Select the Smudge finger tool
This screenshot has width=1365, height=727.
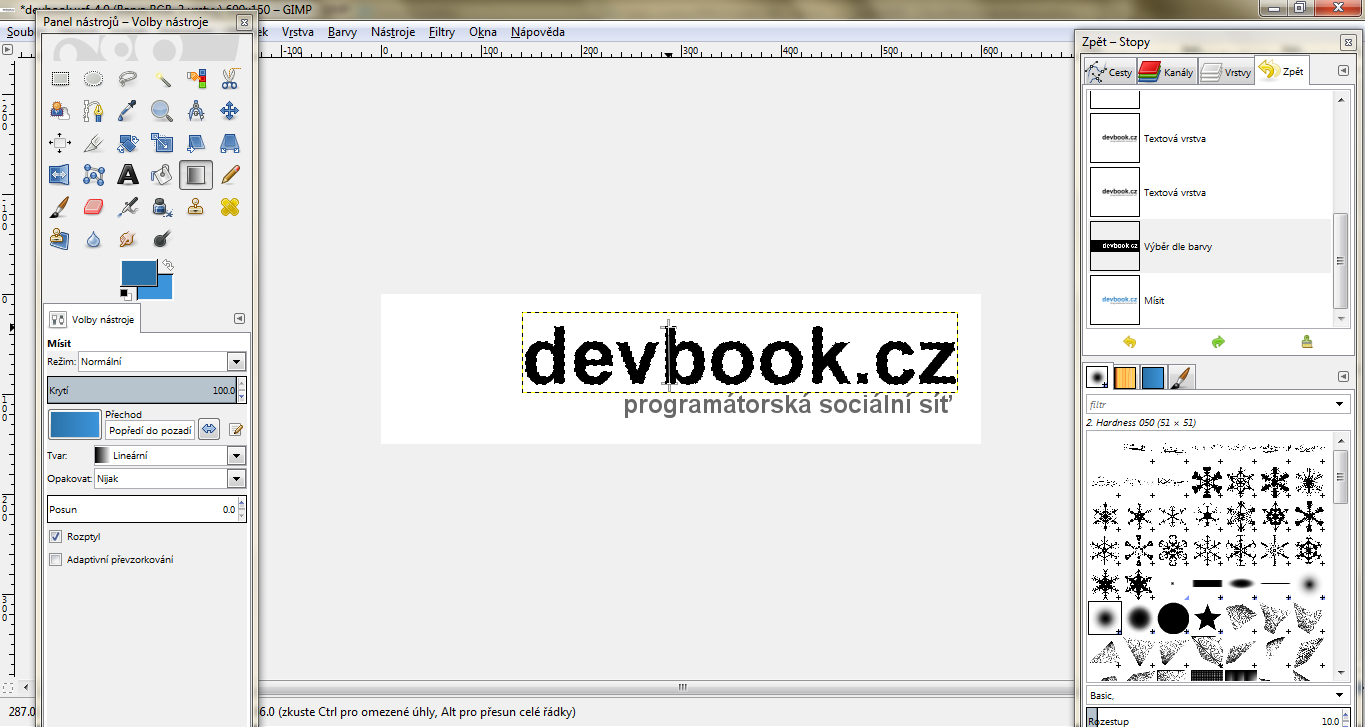point(128,239)
